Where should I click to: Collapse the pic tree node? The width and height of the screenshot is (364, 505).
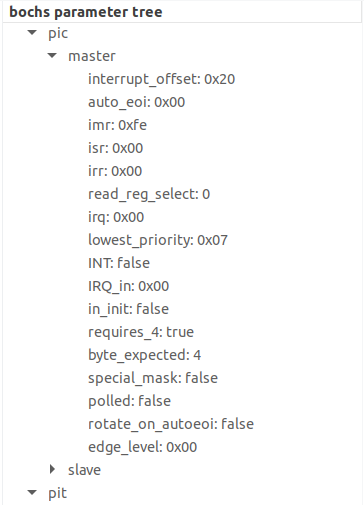coord(32,33)
